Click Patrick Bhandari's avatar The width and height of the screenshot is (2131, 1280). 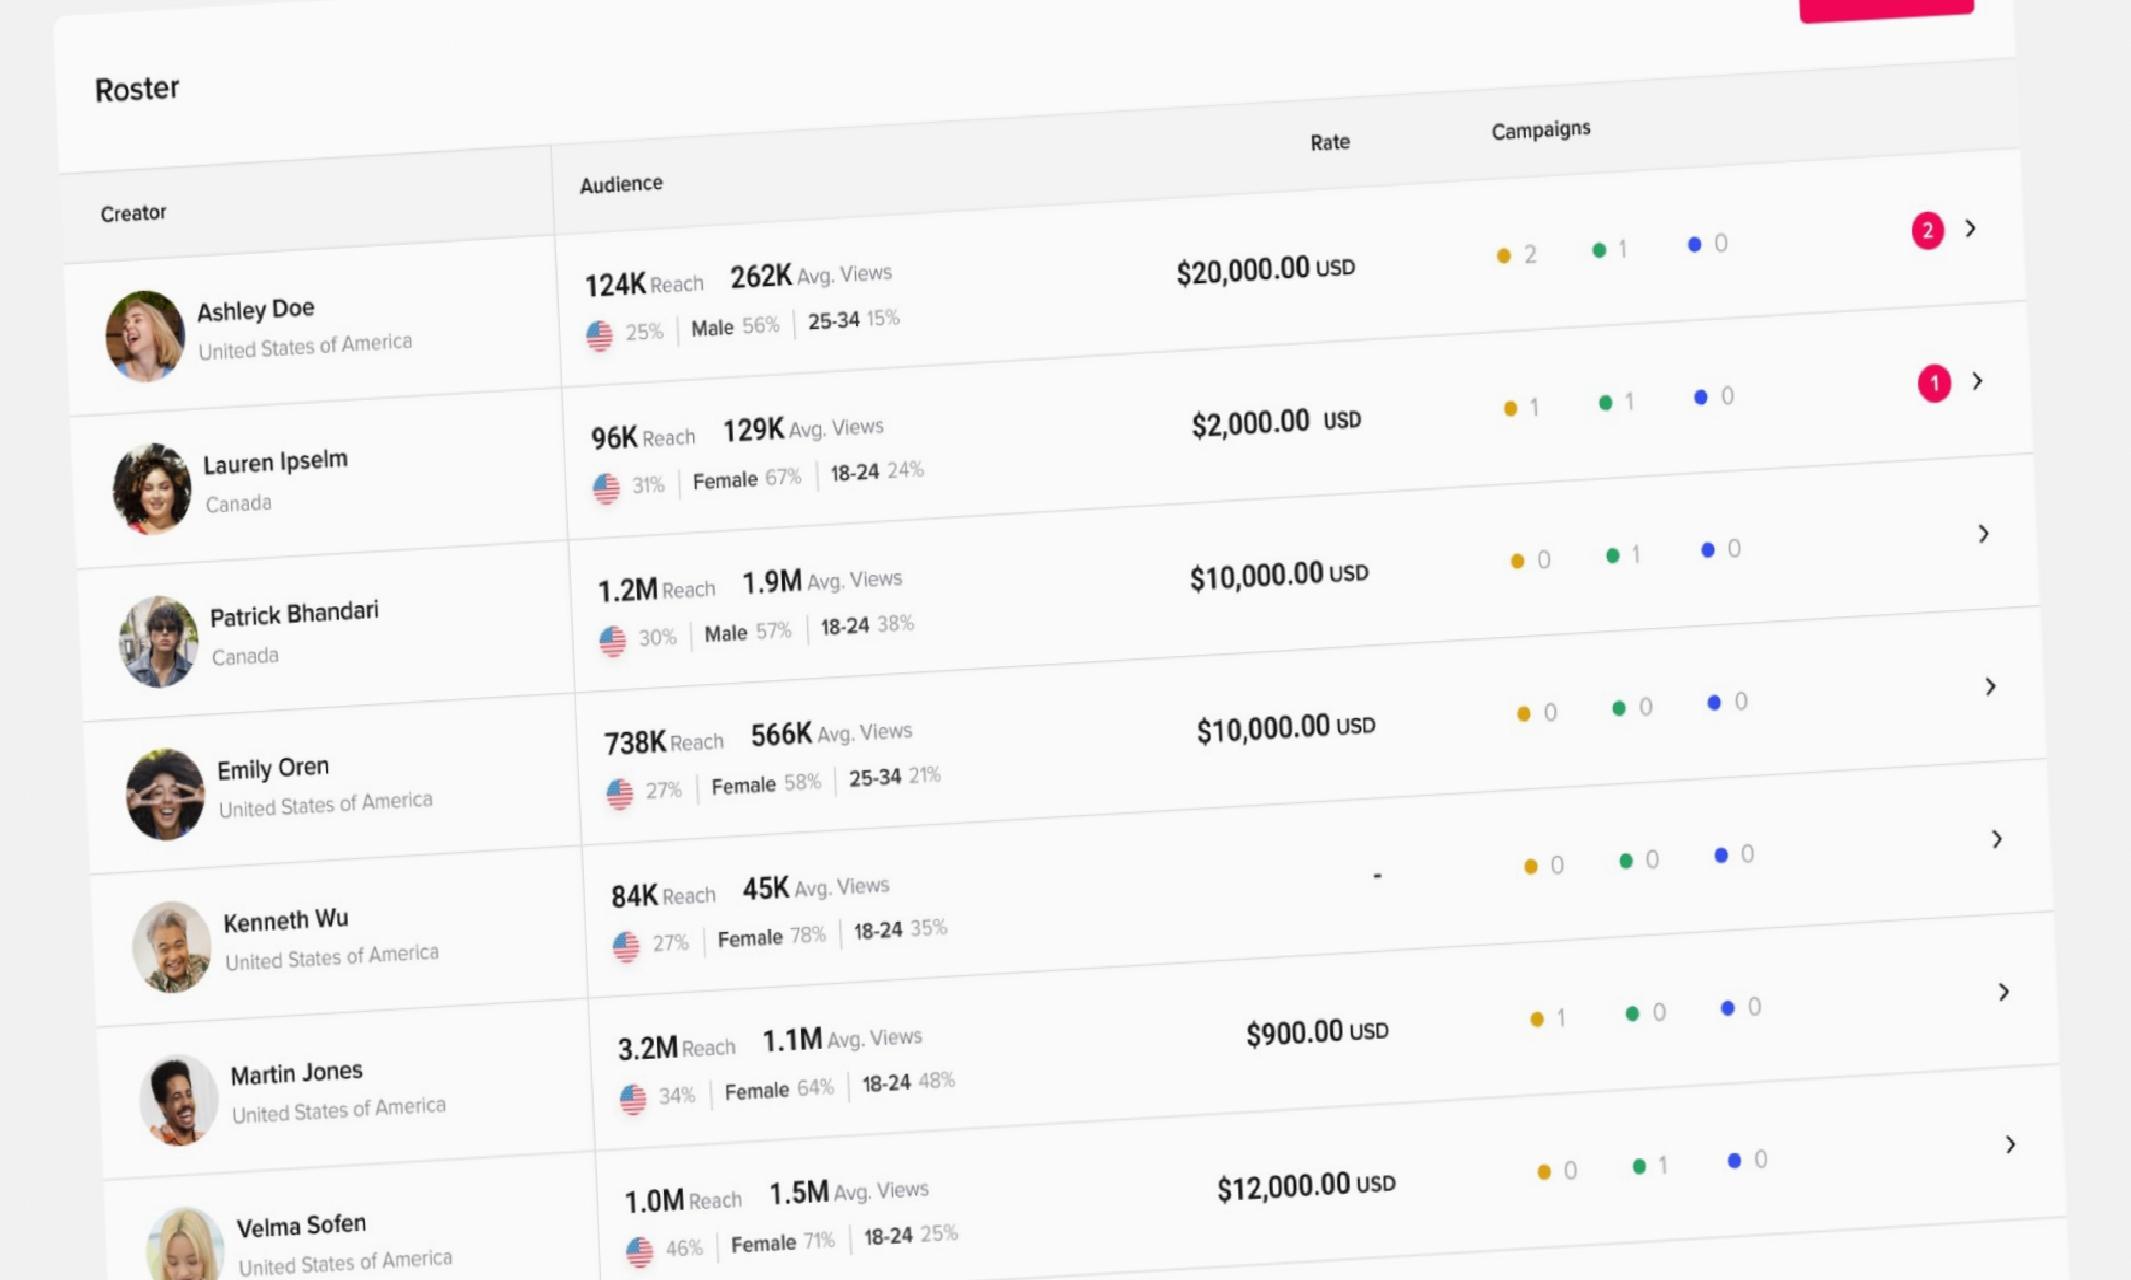(159, 642)
